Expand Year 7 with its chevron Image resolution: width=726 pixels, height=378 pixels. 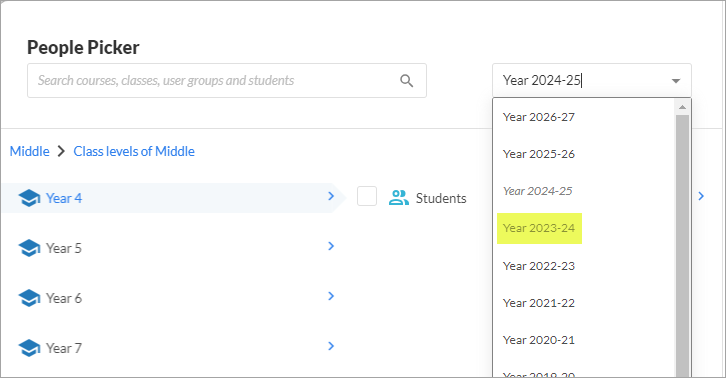[331, 346]
